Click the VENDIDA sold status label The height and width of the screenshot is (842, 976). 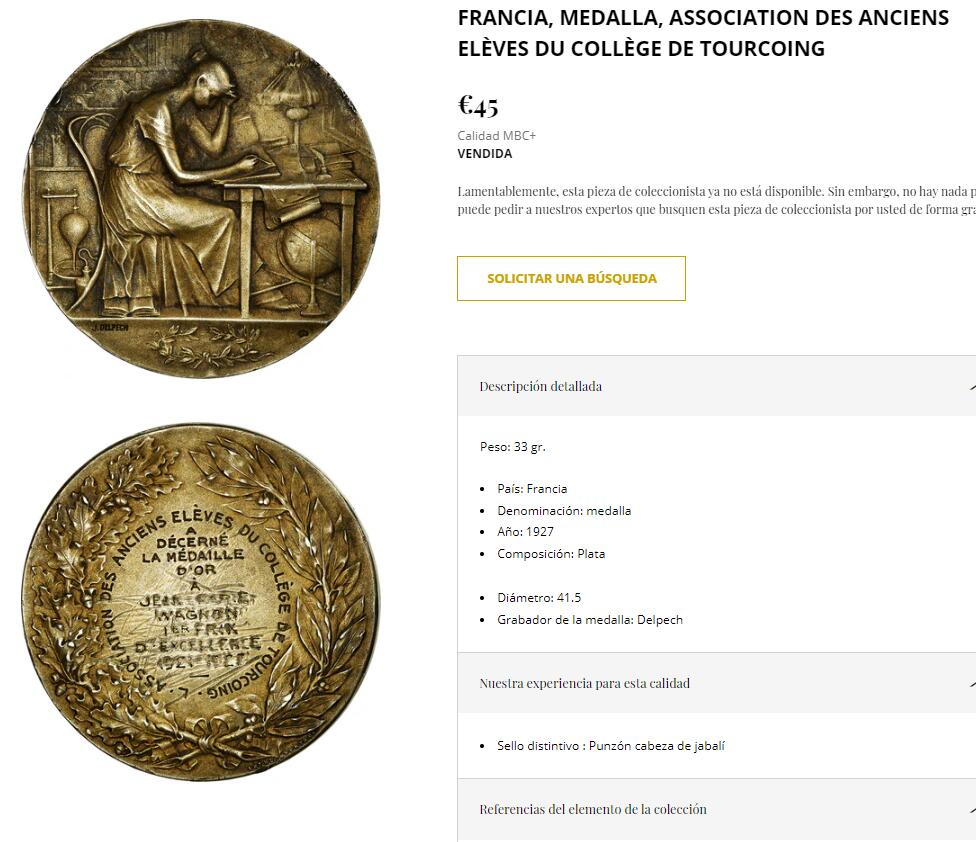point(485,154)
